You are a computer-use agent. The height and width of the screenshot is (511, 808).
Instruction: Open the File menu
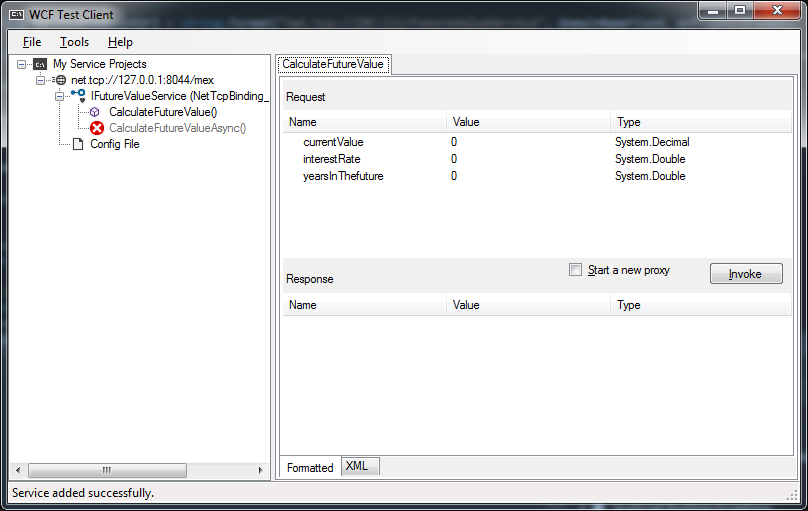pos(32,42)
